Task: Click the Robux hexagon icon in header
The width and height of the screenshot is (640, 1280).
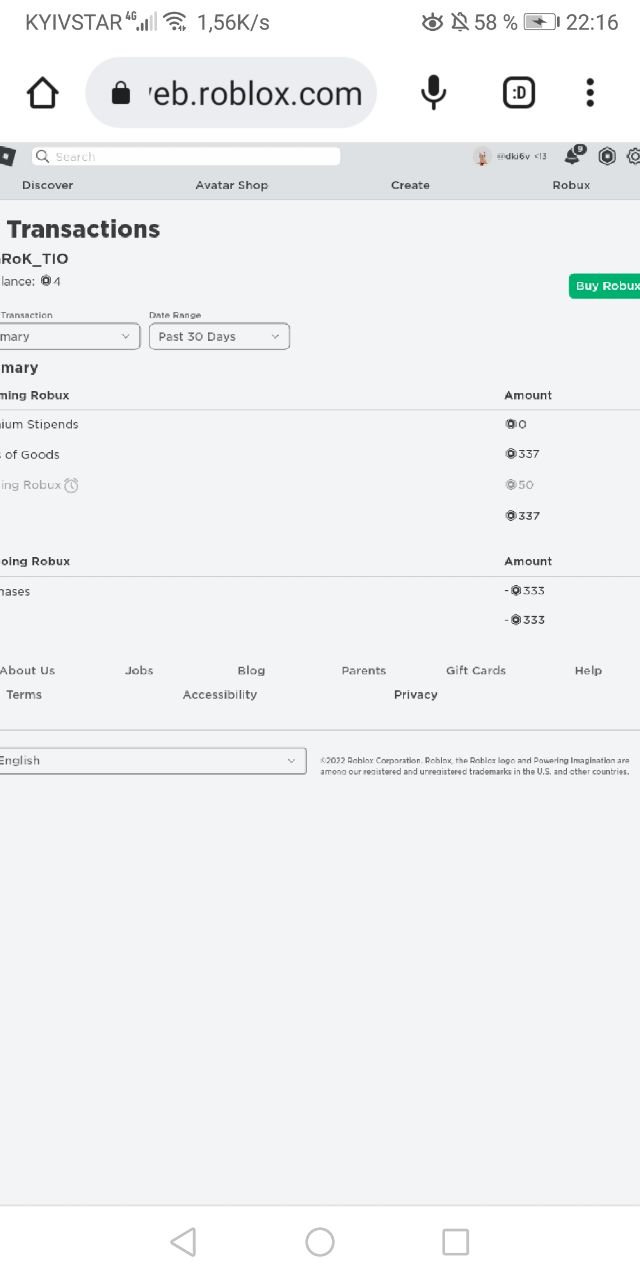Action: [607, 156]
